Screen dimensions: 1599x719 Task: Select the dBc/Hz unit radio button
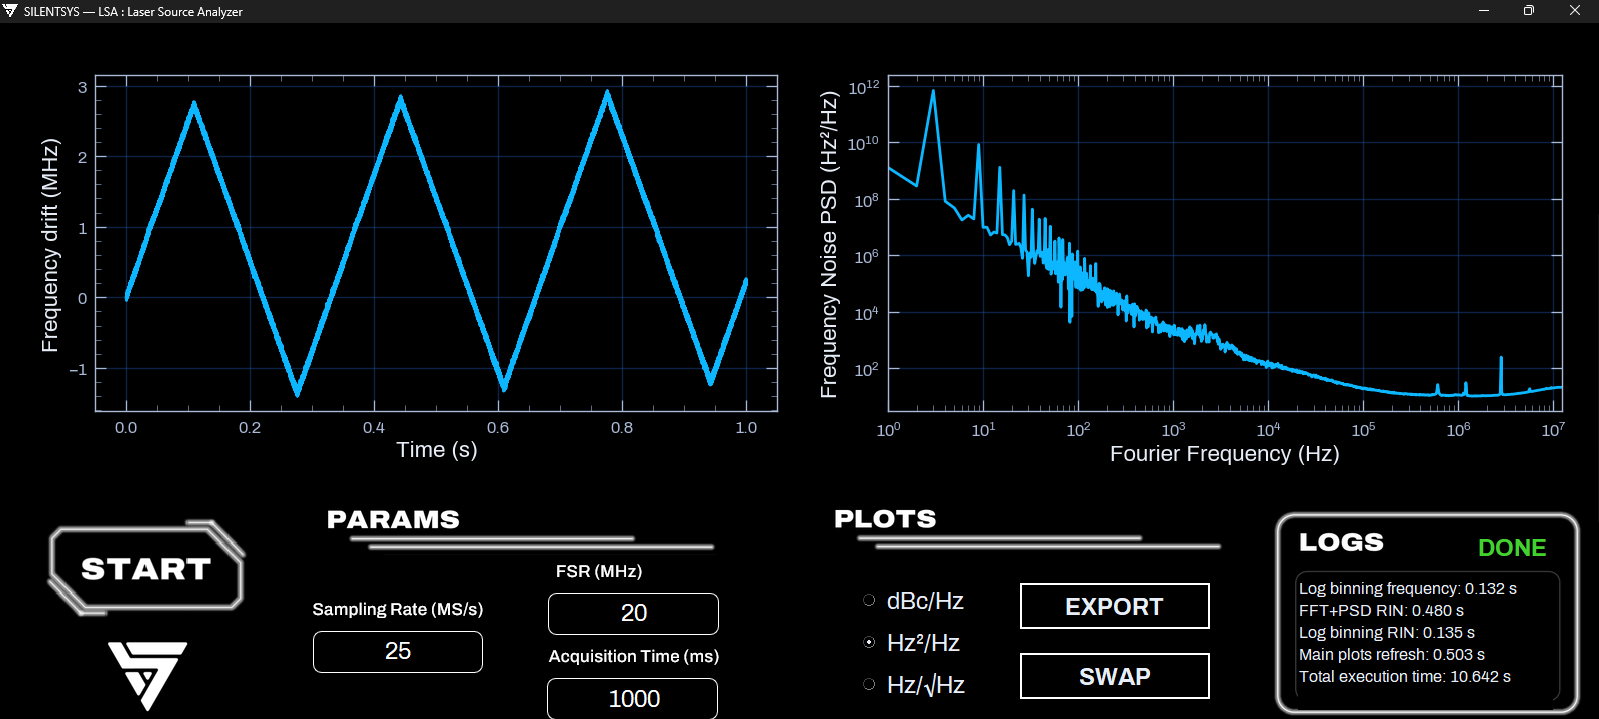(869, 600)
